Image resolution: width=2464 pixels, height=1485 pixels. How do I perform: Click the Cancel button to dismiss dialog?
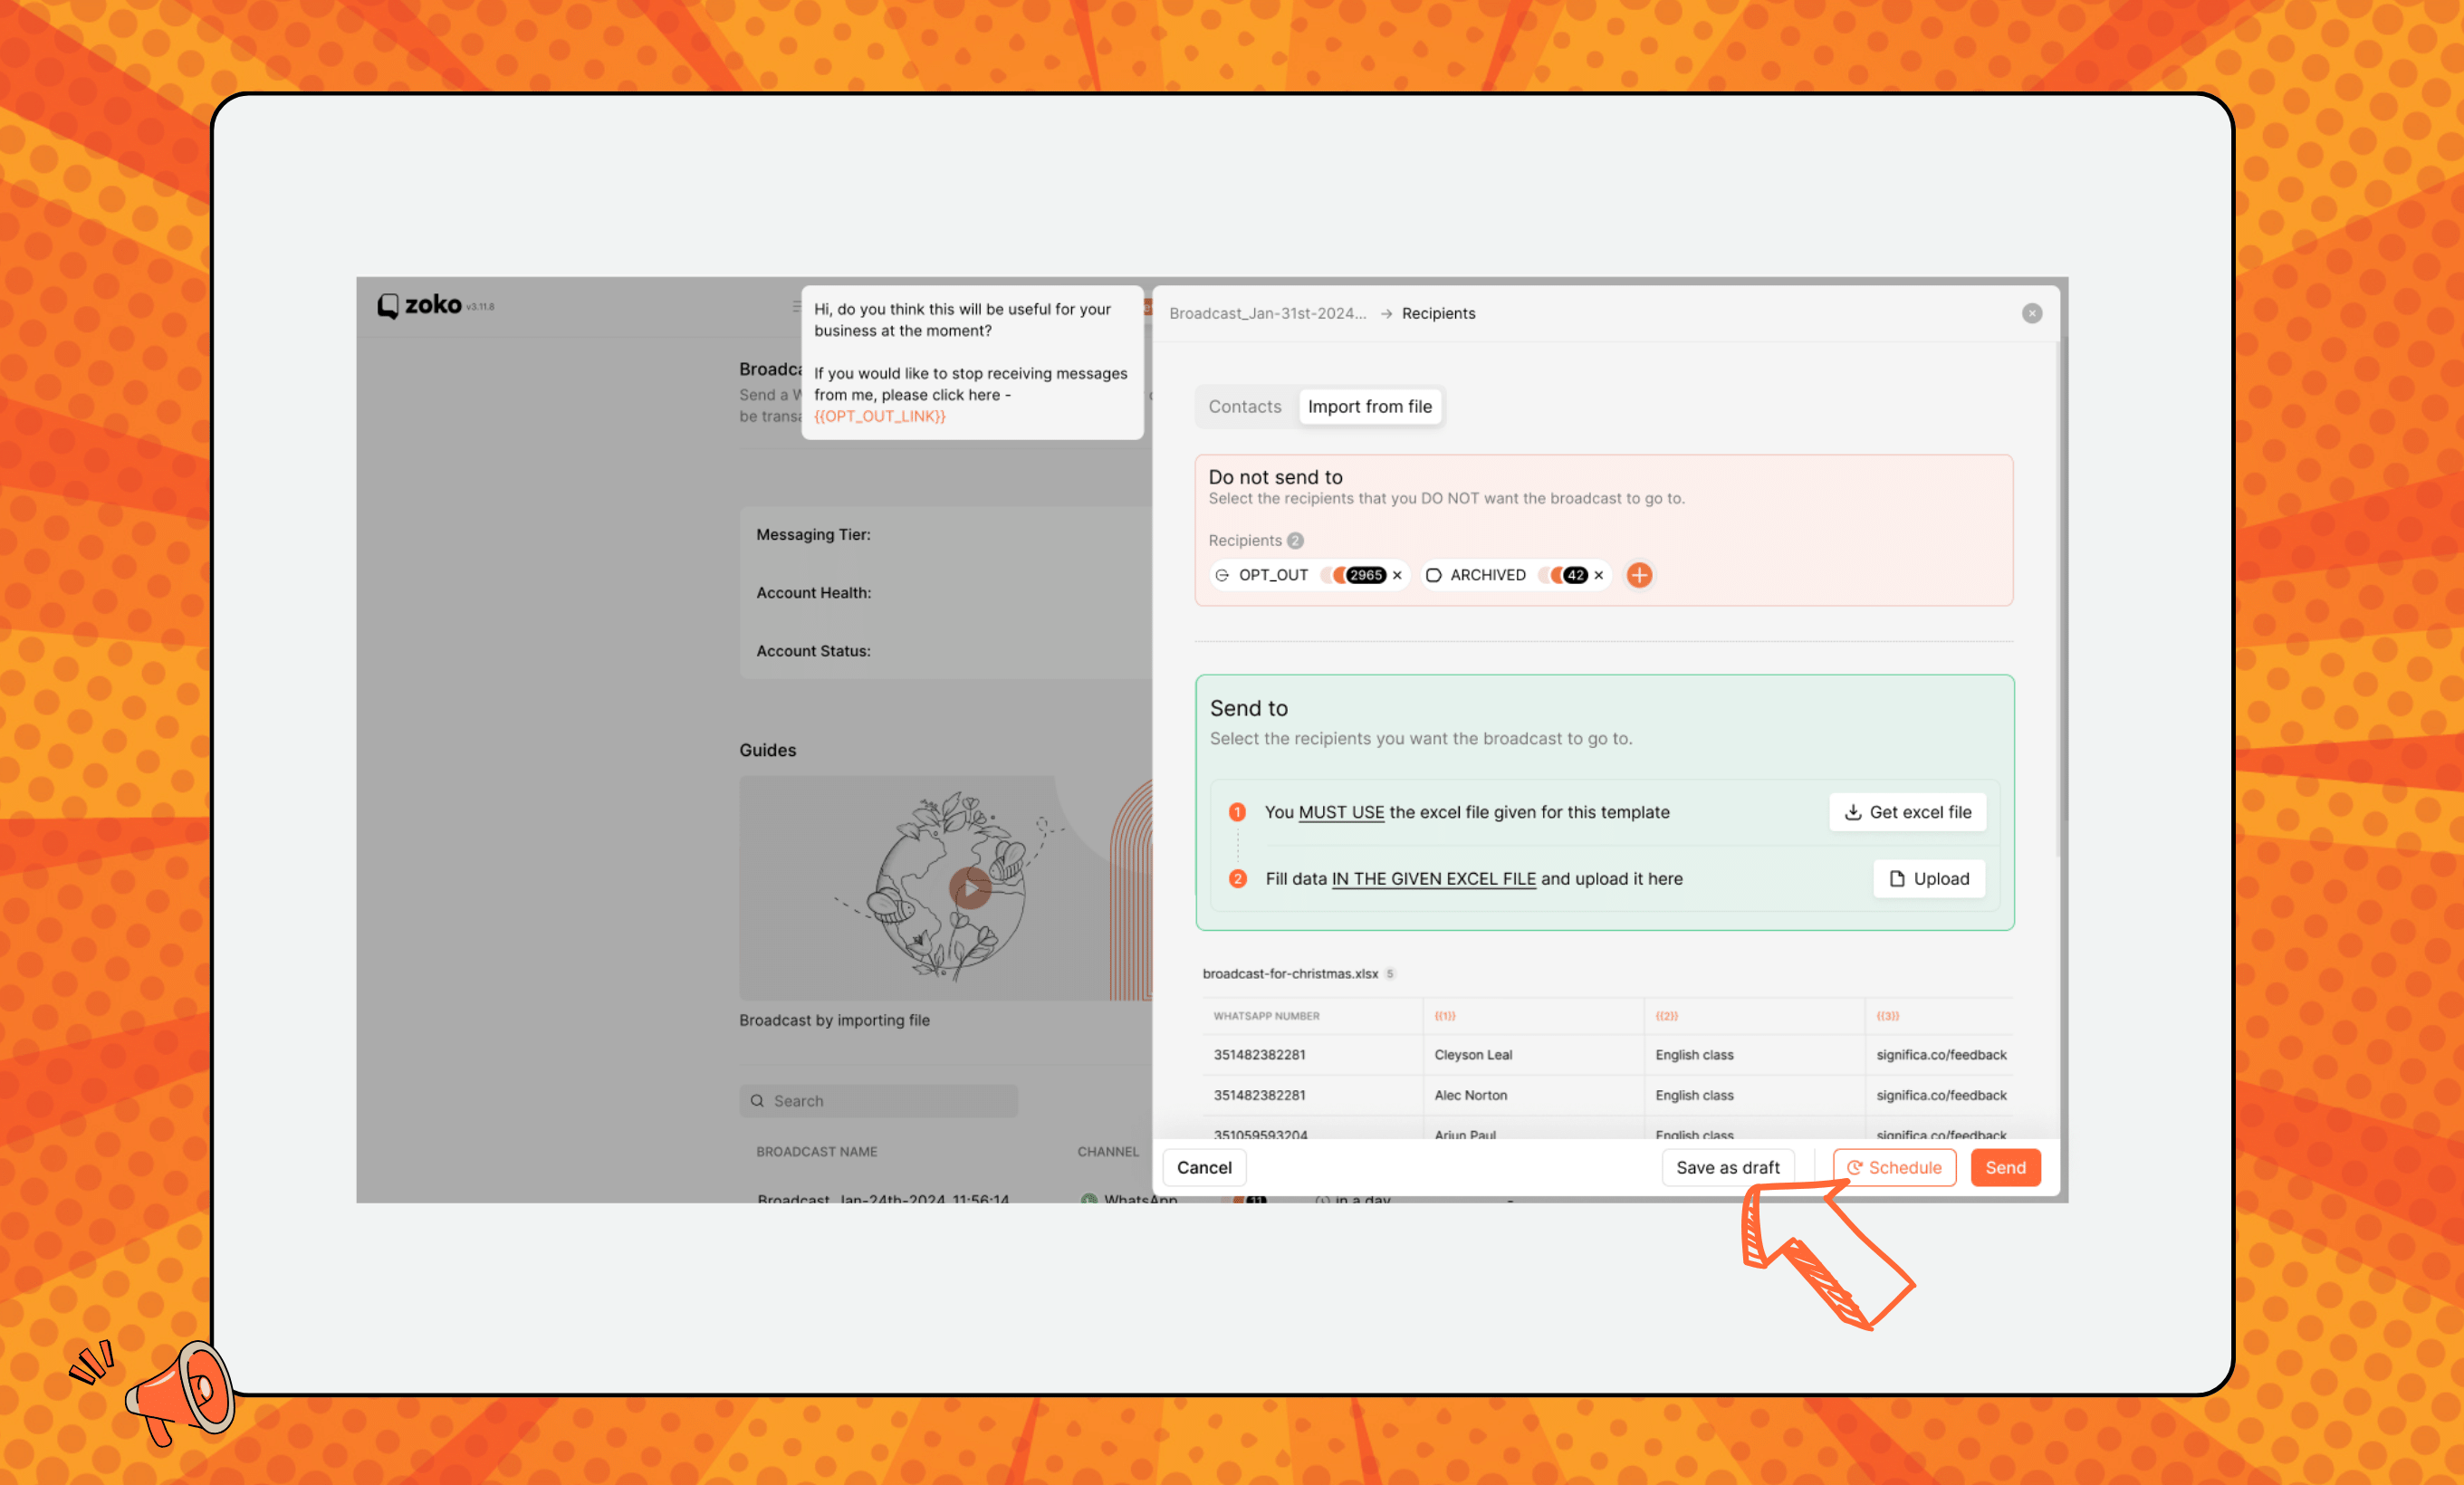pos(1203,1166)
